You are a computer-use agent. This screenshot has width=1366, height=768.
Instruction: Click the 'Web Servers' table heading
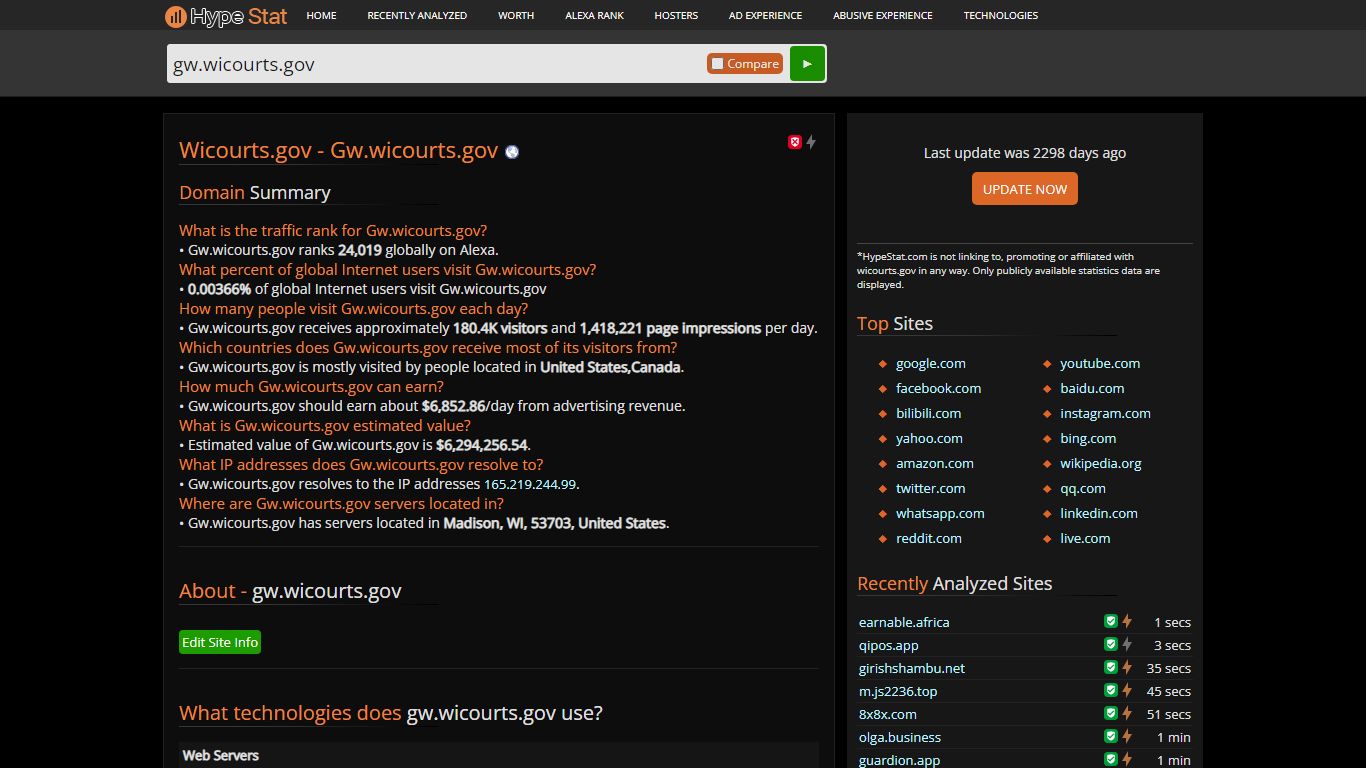221,755
